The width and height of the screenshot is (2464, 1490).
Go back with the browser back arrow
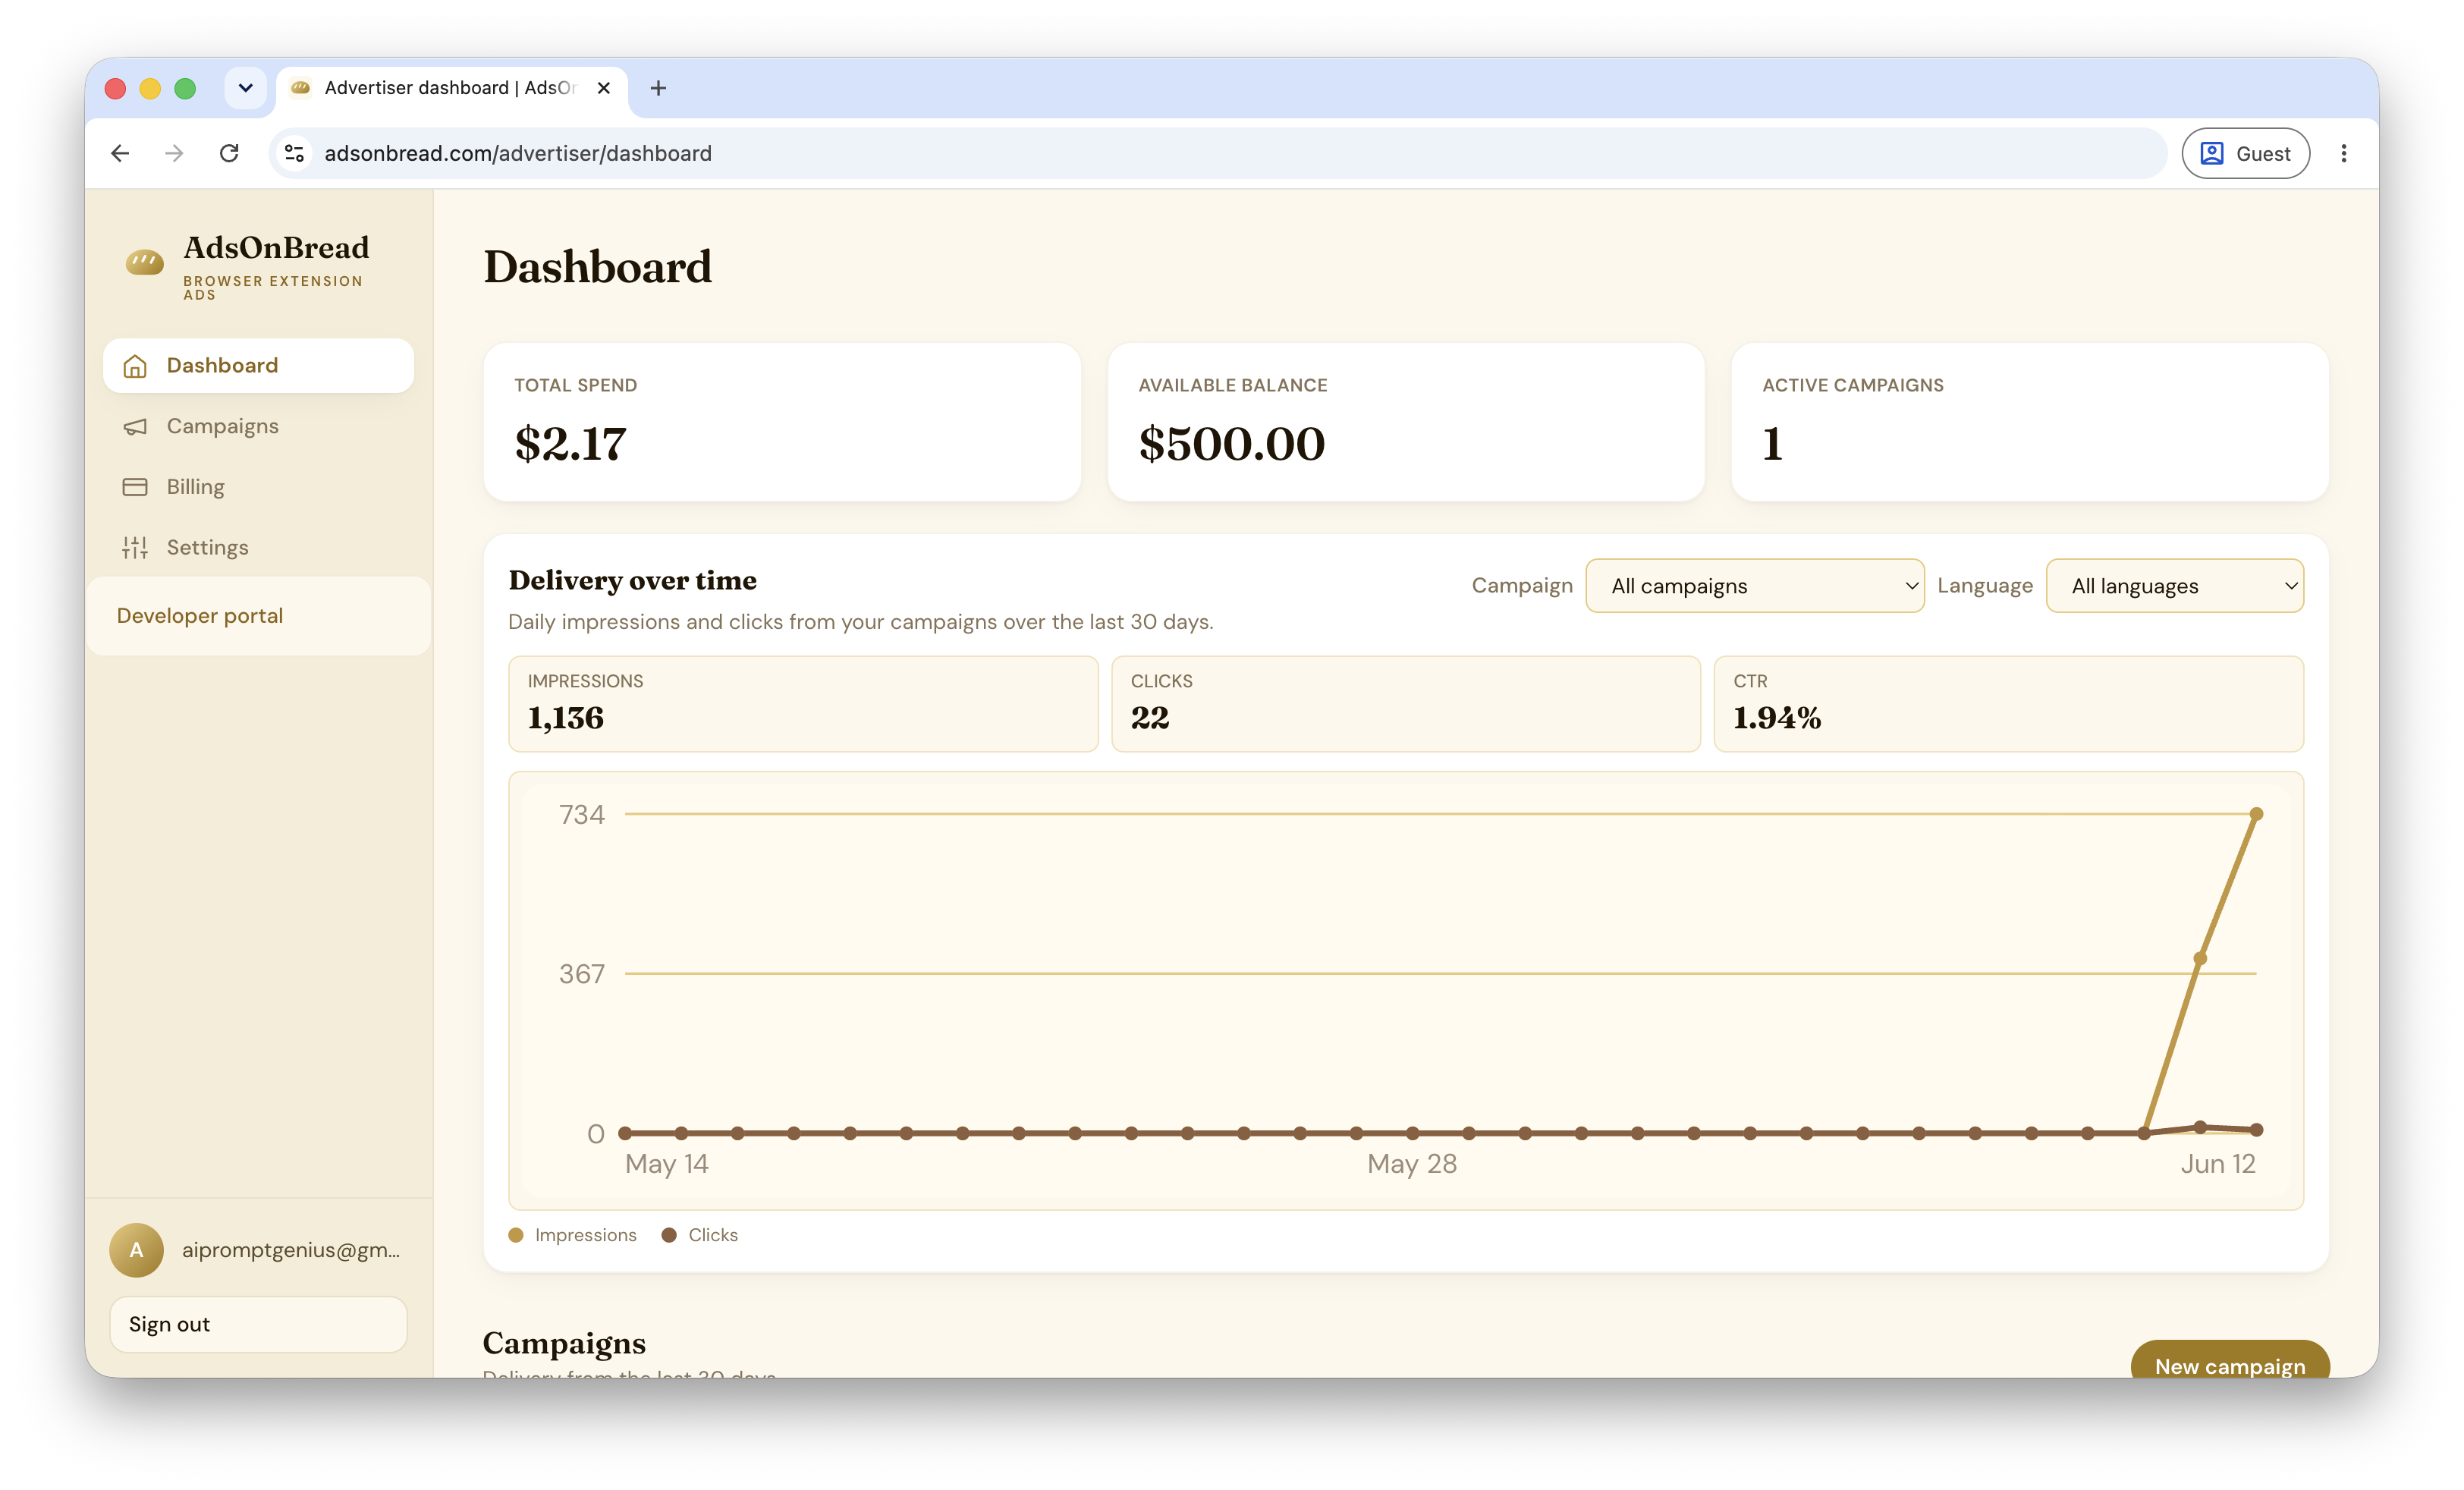pyautogui.click(x=120, y=153)
